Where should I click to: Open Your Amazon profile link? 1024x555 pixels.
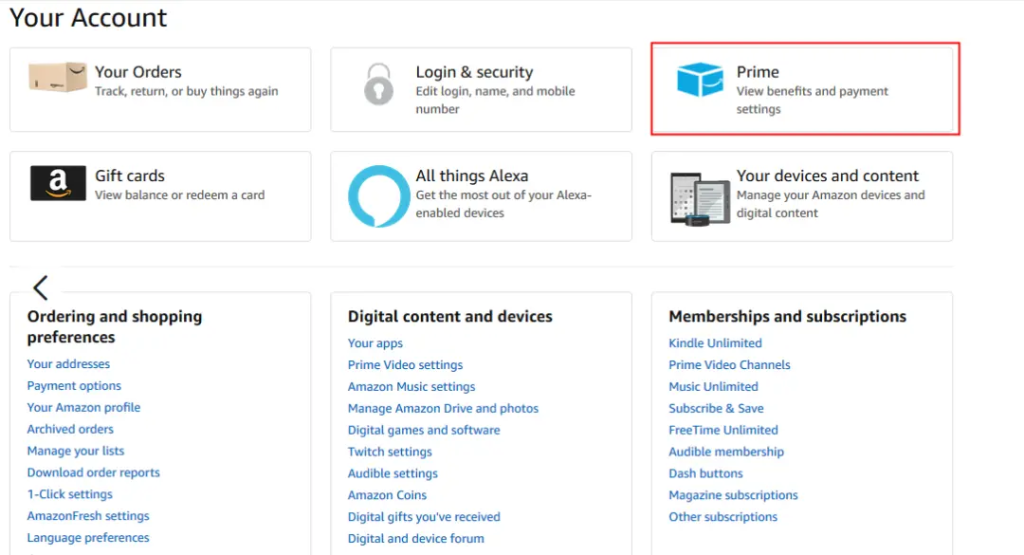click(84, 407)
